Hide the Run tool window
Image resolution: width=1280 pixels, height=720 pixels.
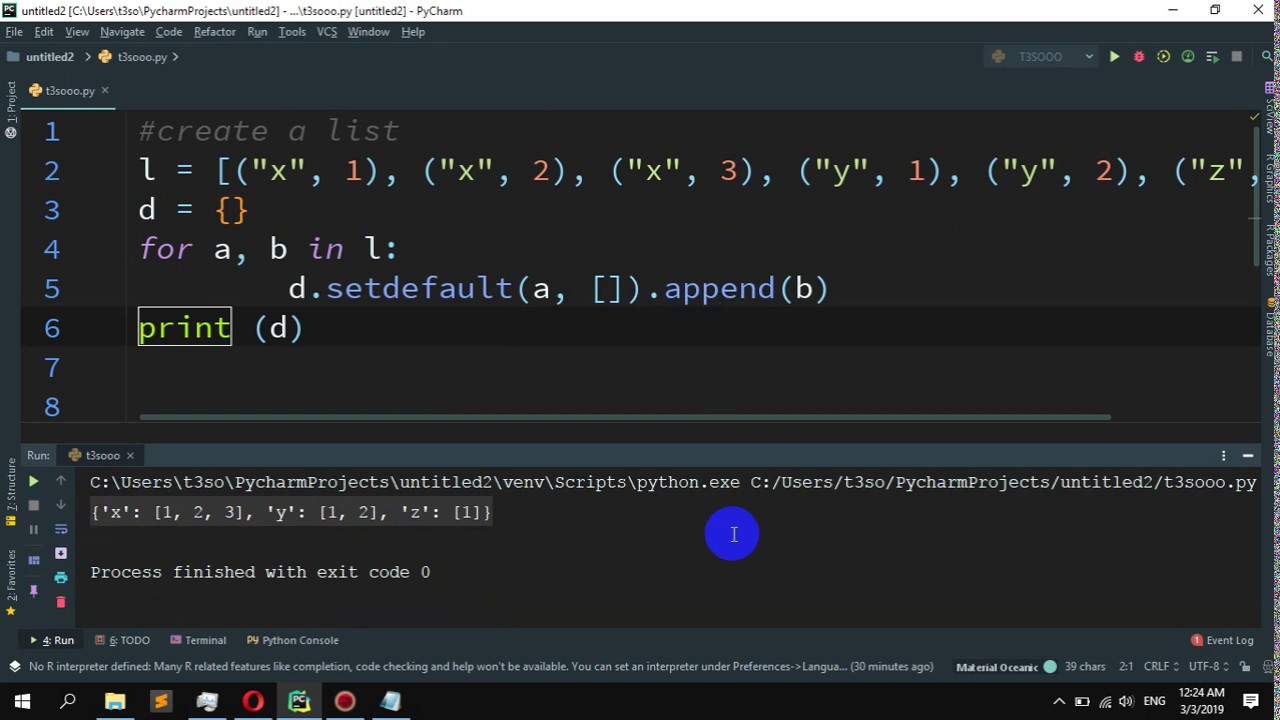(x=1248, y=455)
